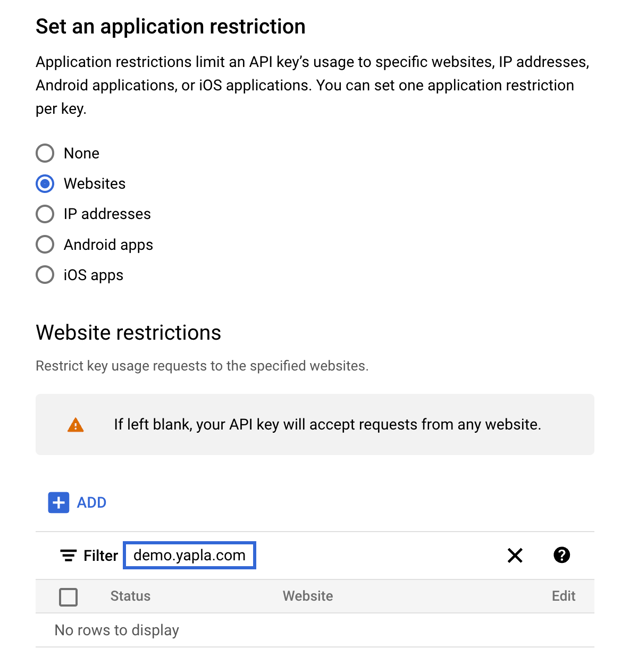Click the demo.yapla.com filter input field
This screenshot has width=621, height=656.
pos(190,555)
